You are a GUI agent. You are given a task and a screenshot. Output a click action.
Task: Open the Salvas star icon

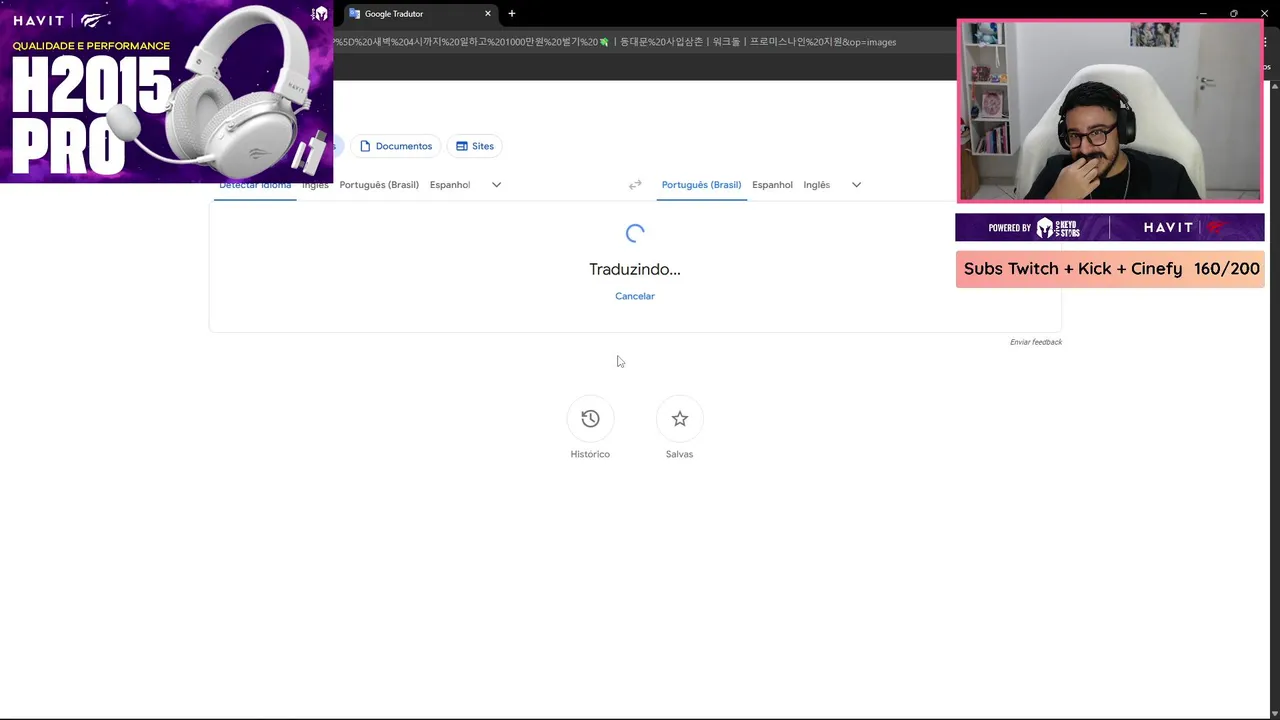point(679,419)
